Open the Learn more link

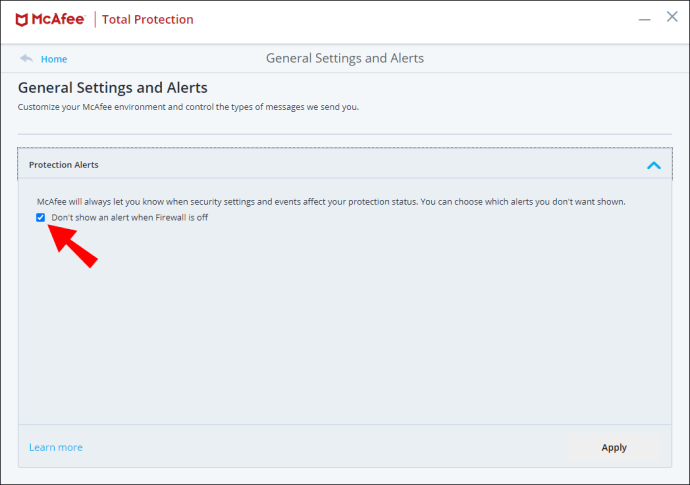pyautogui.click(x=56, y=447)
